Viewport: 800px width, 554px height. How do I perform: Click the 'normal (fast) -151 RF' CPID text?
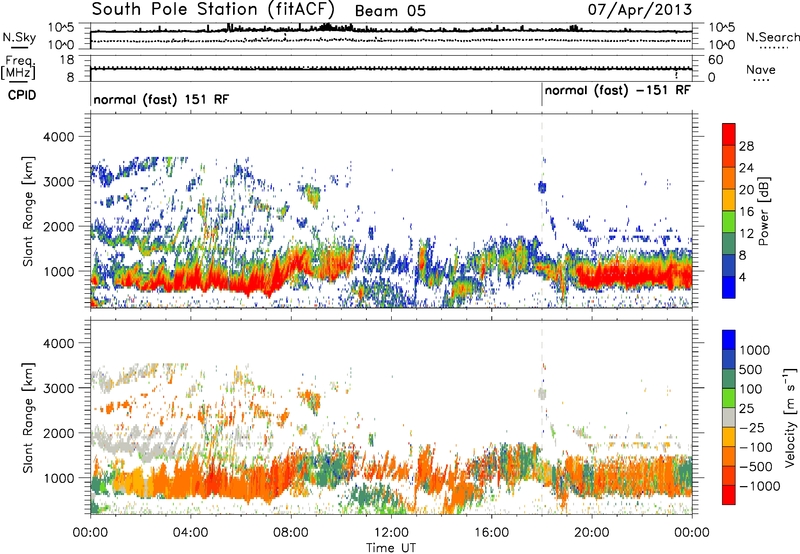(617, 91)
